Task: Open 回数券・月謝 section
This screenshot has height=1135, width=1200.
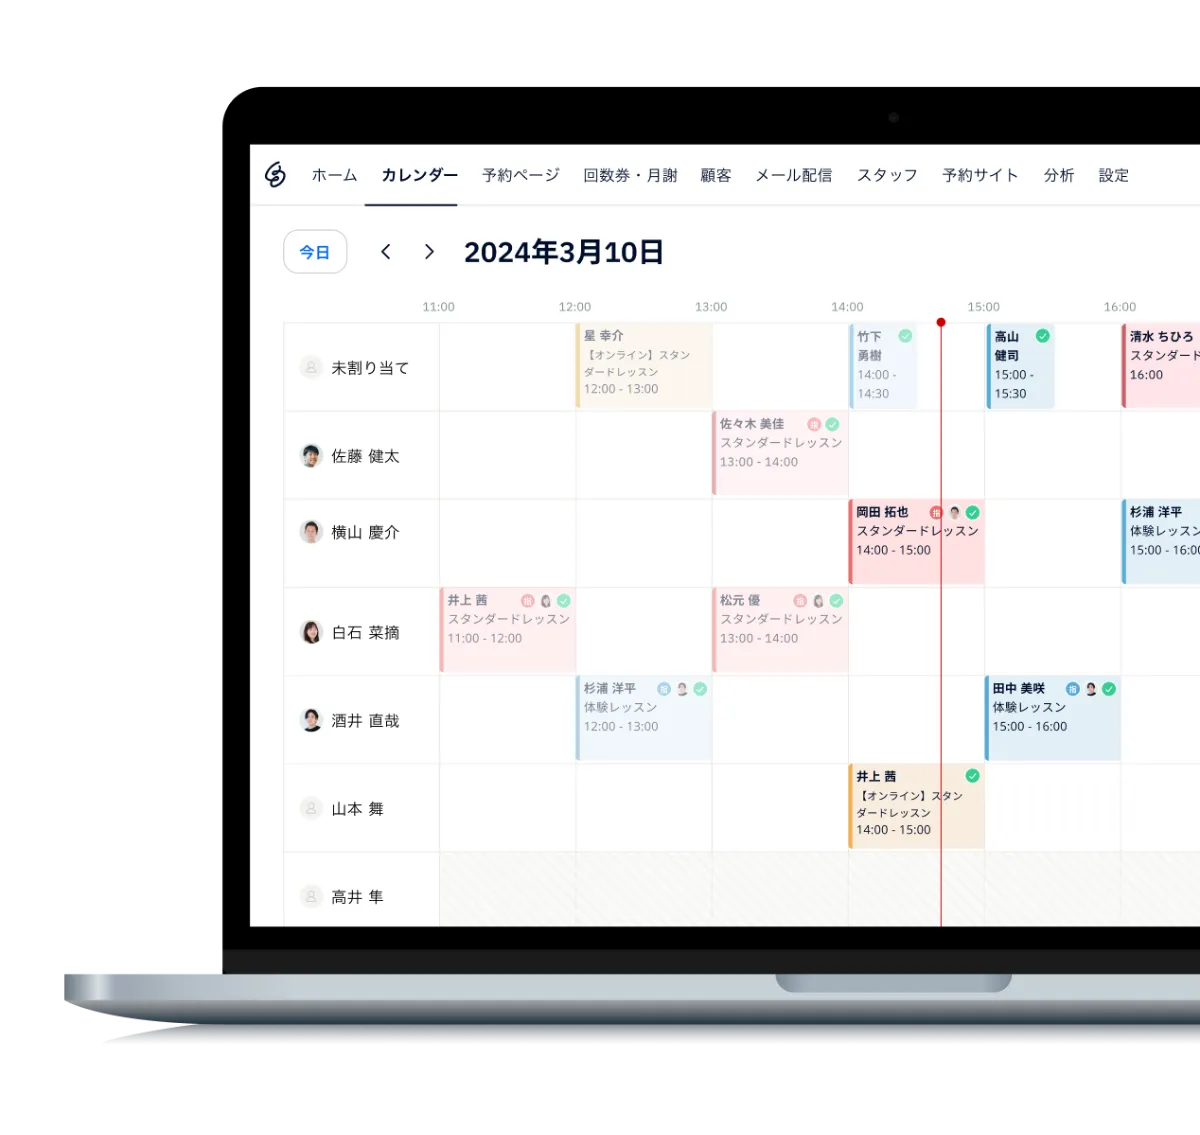Action: (630, 175)
